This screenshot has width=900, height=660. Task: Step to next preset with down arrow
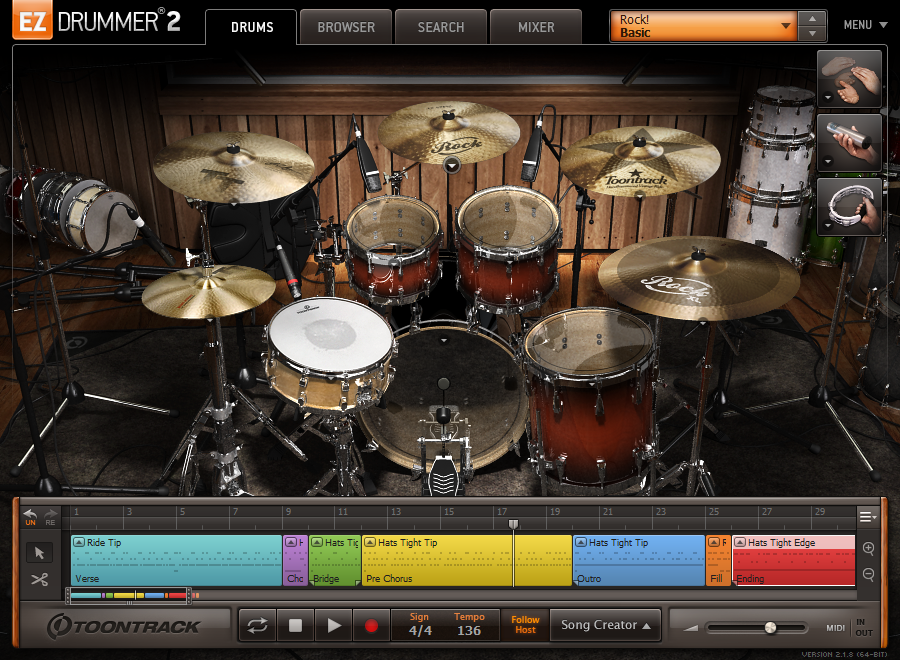pos(812,33)
